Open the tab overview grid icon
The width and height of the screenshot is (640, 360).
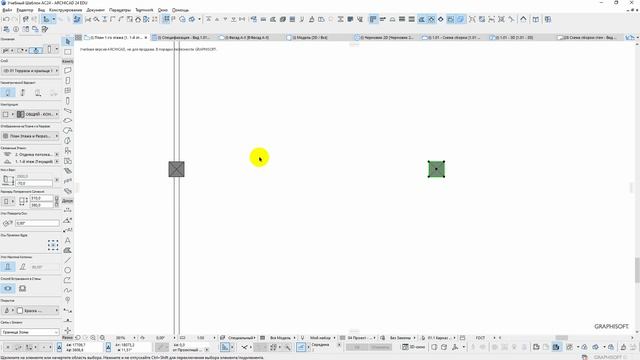tap(78, 38)
